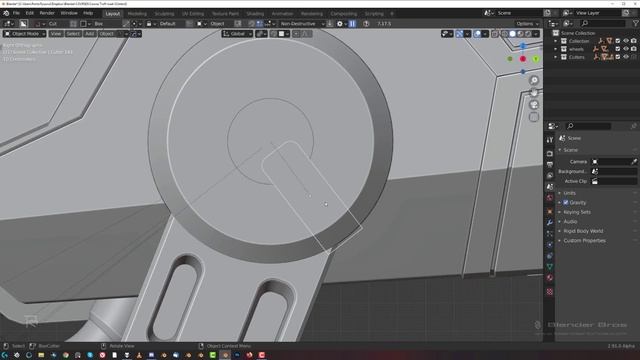Open the View Layer properties tab
The image size is (640, 360).
(x=550, y=176)
